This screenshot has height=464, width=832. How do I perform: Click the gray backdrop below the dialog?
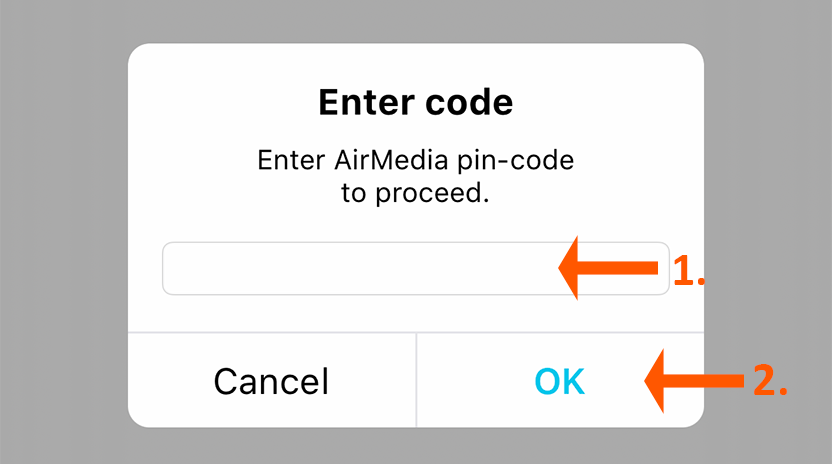(x=415, y=447)
